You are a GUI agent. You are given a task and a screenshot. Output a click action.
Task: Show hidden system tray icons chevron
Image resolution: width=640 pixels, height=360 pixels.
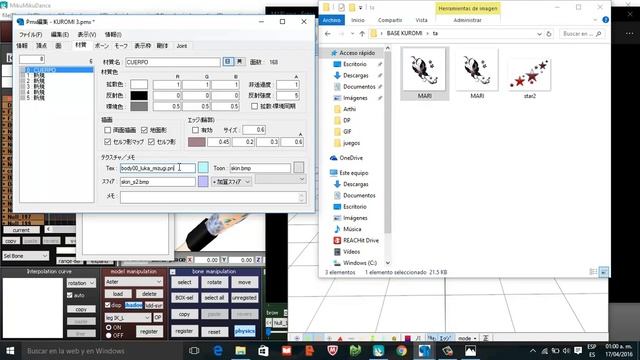tap(533, 351)
